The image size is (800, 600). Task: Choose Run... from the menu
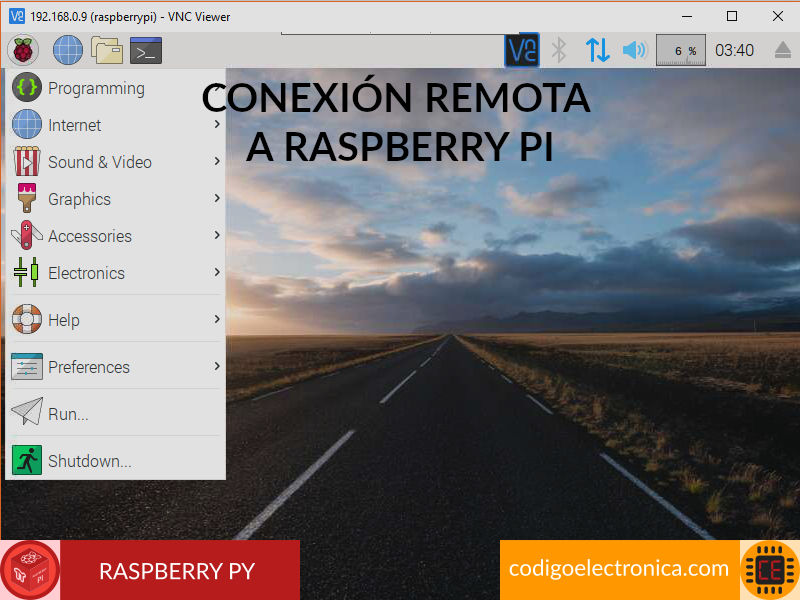(x=116, y=413)
